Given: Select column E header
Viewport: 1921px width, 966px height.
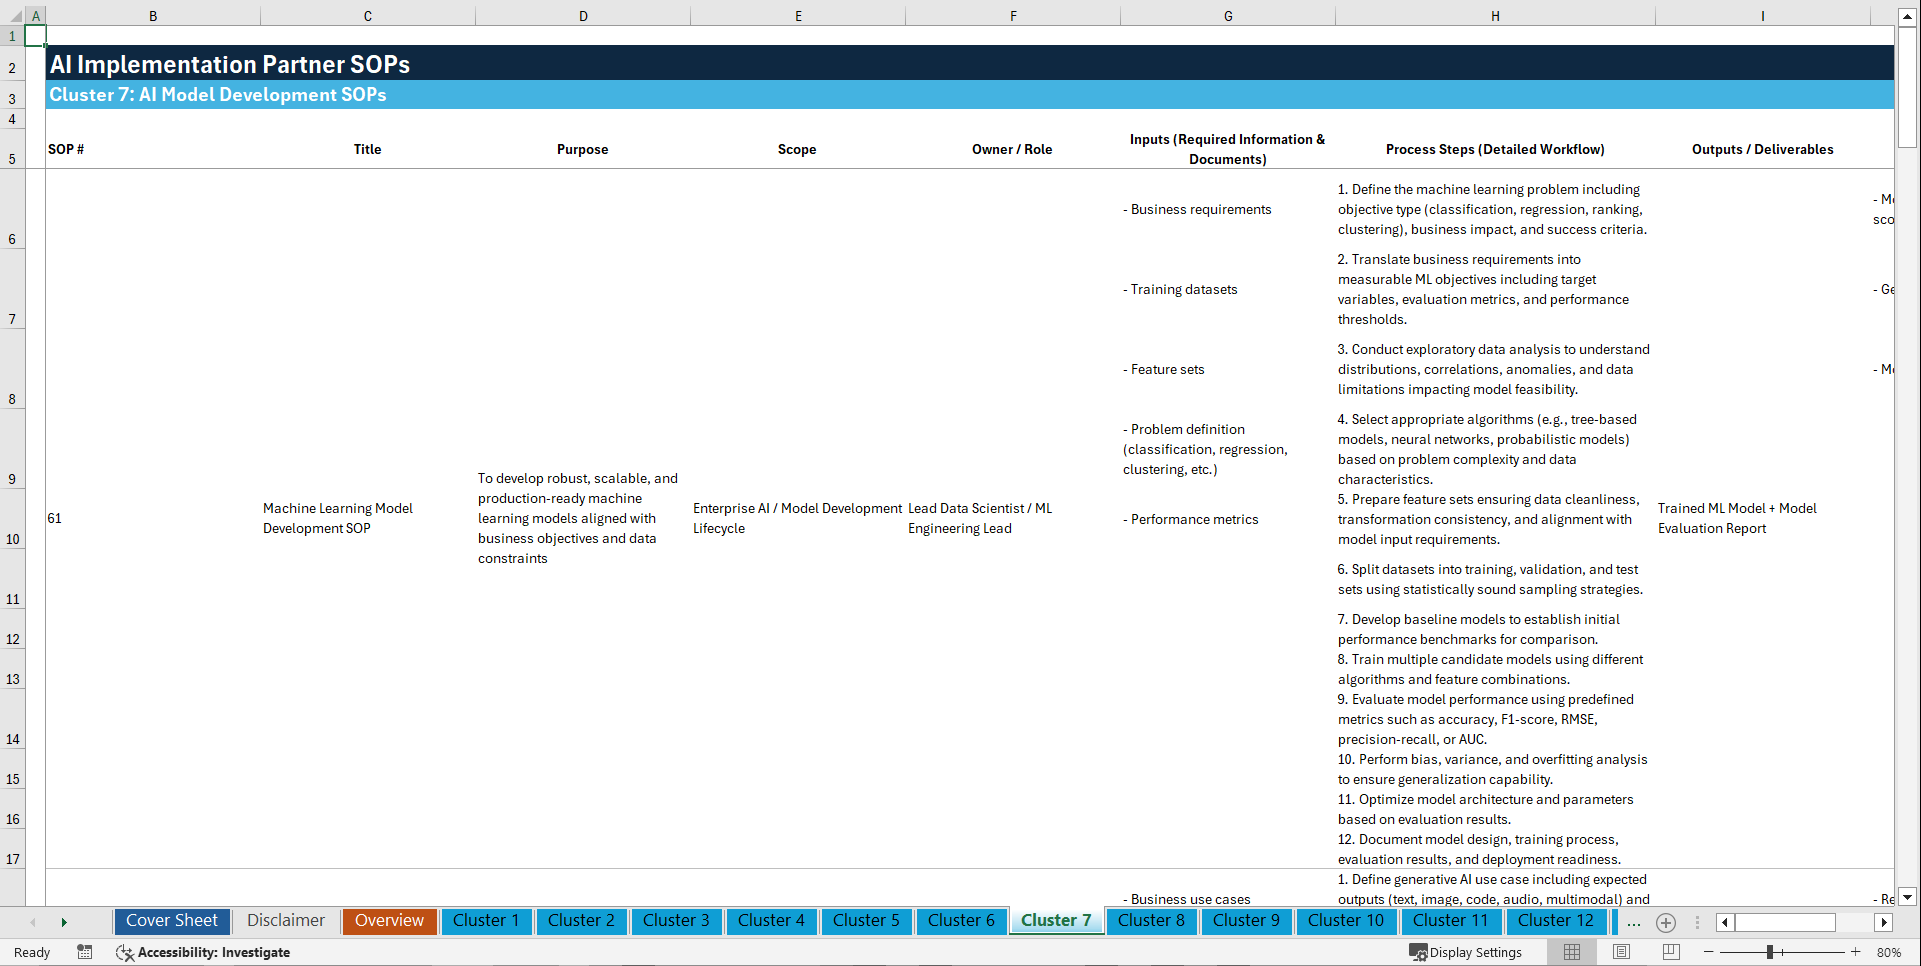Looking at the screenshot, I should [x=798, y=16].
